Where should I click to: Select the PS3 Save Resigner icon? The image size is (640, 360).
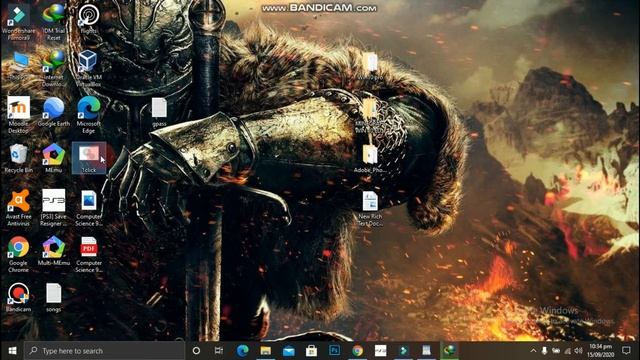pos(53,208)
